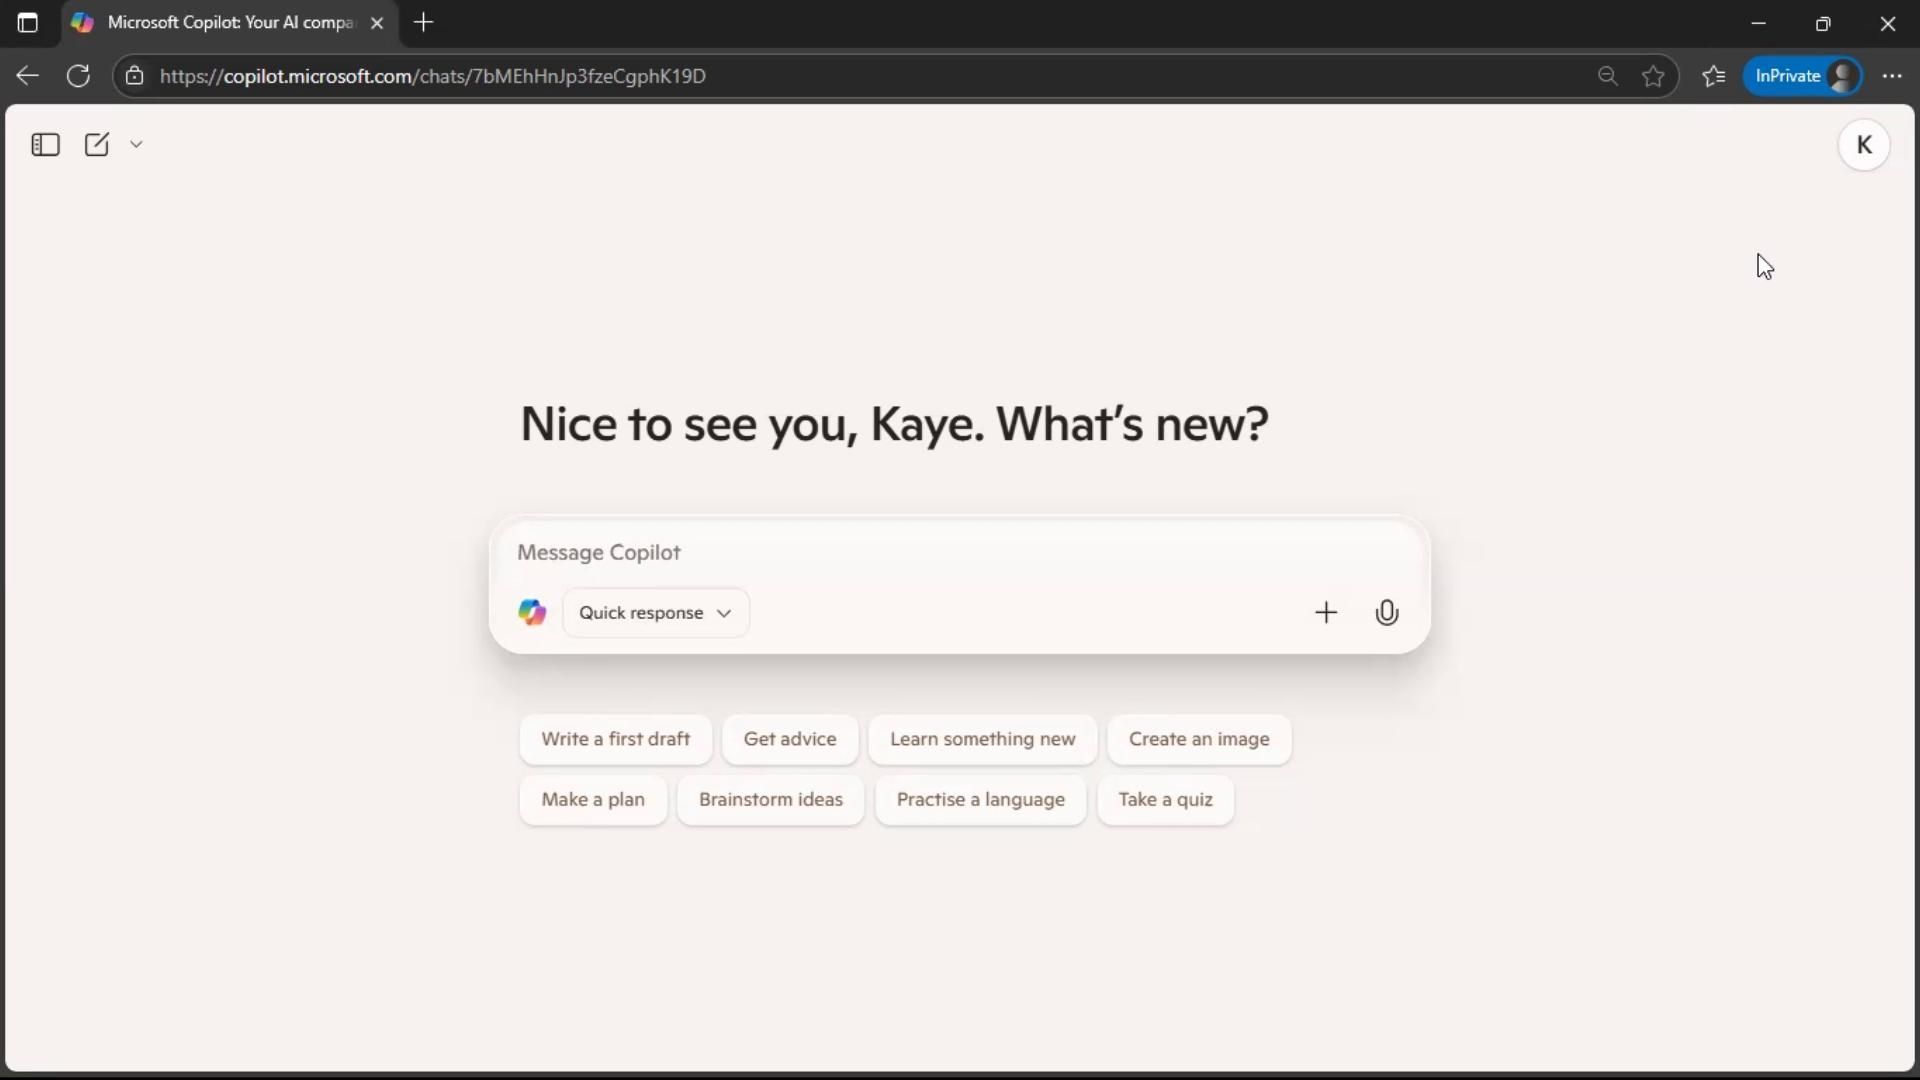Image resolution: width=1920 pixels, height=1080 pixels.
Task: Open the browser favorites list icon
Action: pyautogui.click(x=1713, y=76)
